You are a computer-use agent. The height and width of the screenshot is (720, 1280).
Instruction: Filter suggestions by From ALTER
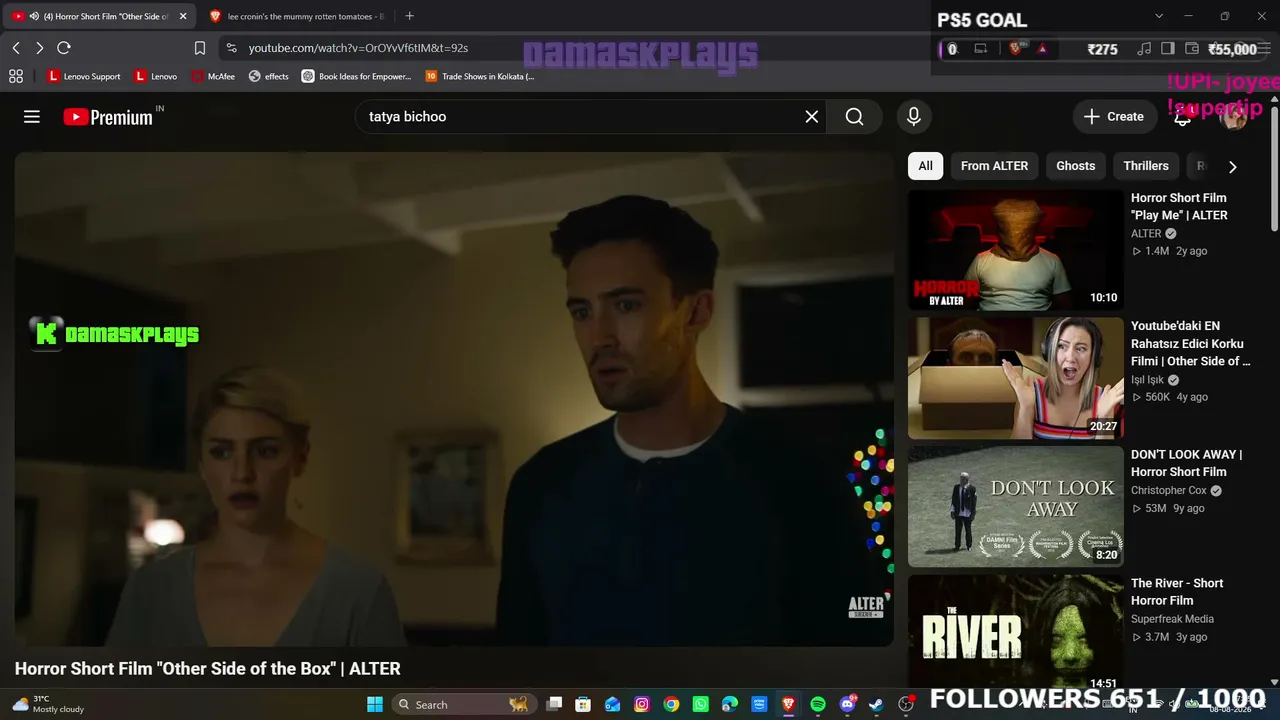(x=994, y=166)
